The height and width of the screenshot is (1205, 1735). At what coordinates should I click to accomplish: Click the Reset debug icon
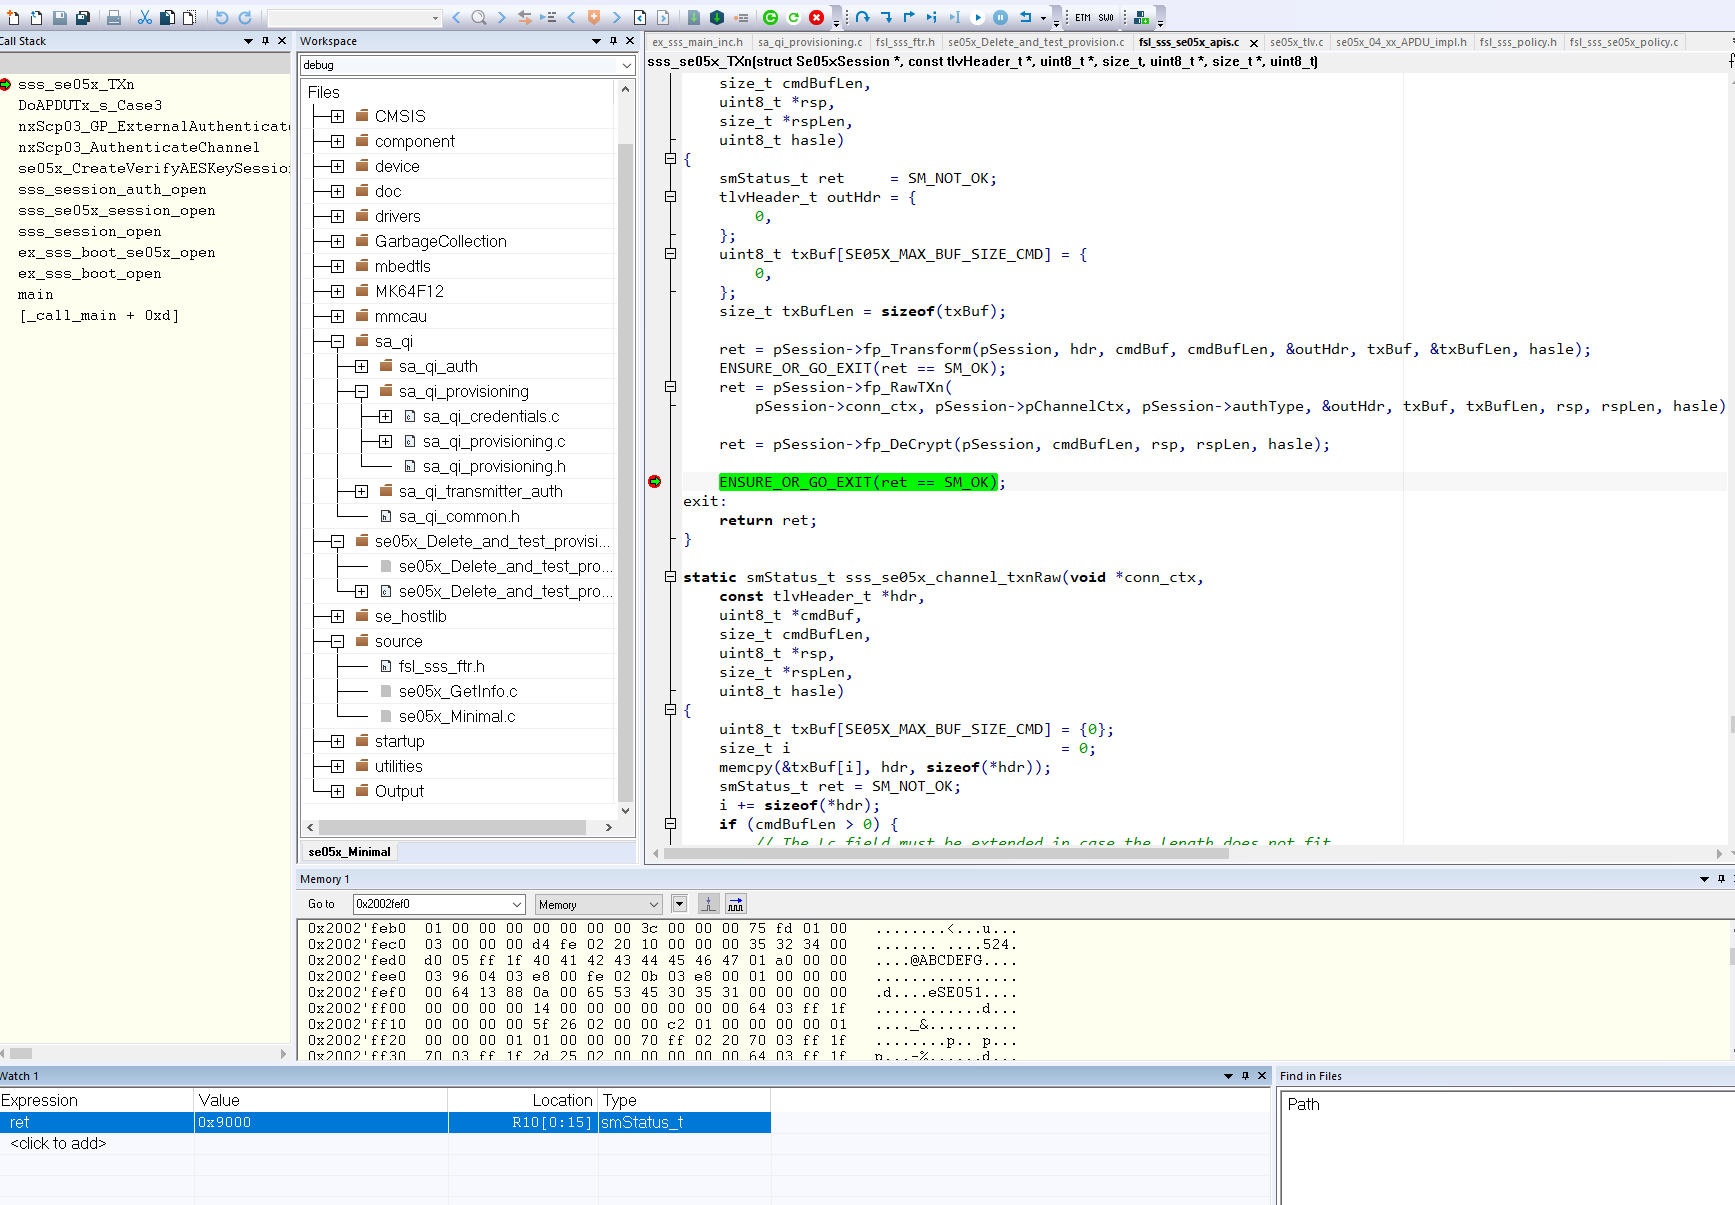click(1027, 17)
